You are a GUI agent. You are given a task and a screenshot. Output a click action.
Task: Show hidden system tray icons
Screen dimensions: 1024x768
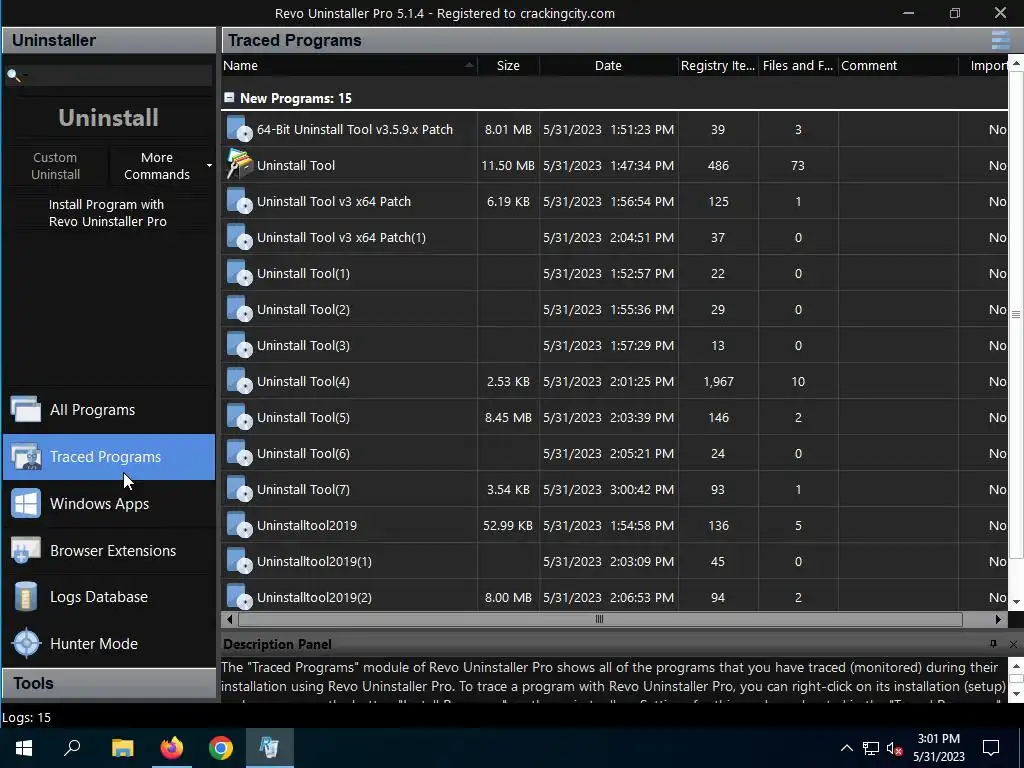click(x=846, y=748)
